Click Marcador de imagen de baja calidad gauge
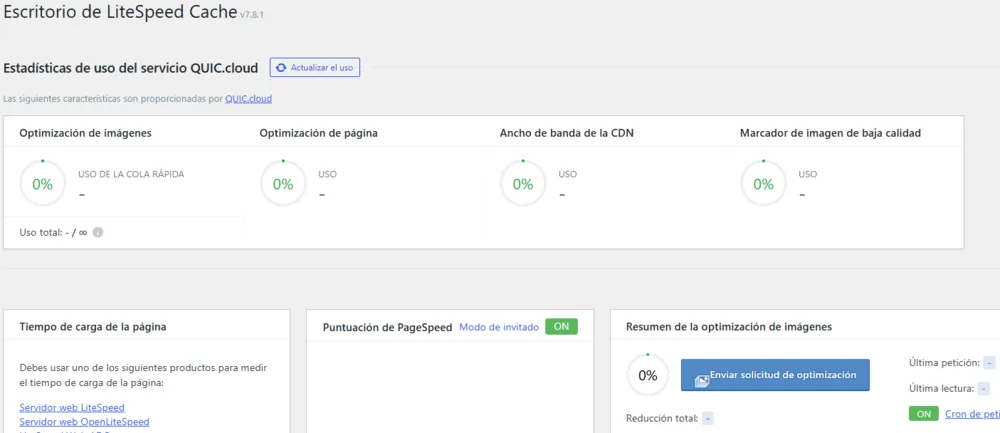 [763, 184]
